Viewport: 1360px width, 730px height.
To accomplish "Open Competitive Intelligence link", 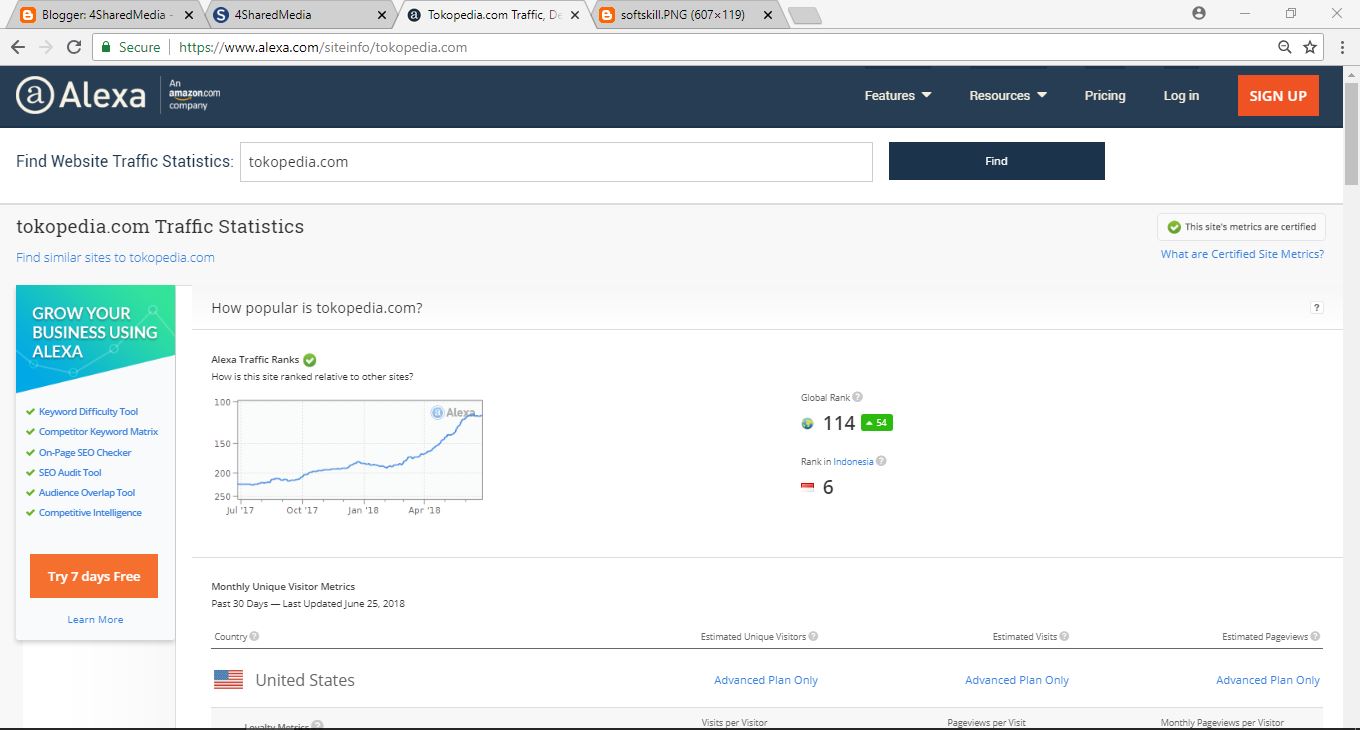I will [x=90, y=513].
